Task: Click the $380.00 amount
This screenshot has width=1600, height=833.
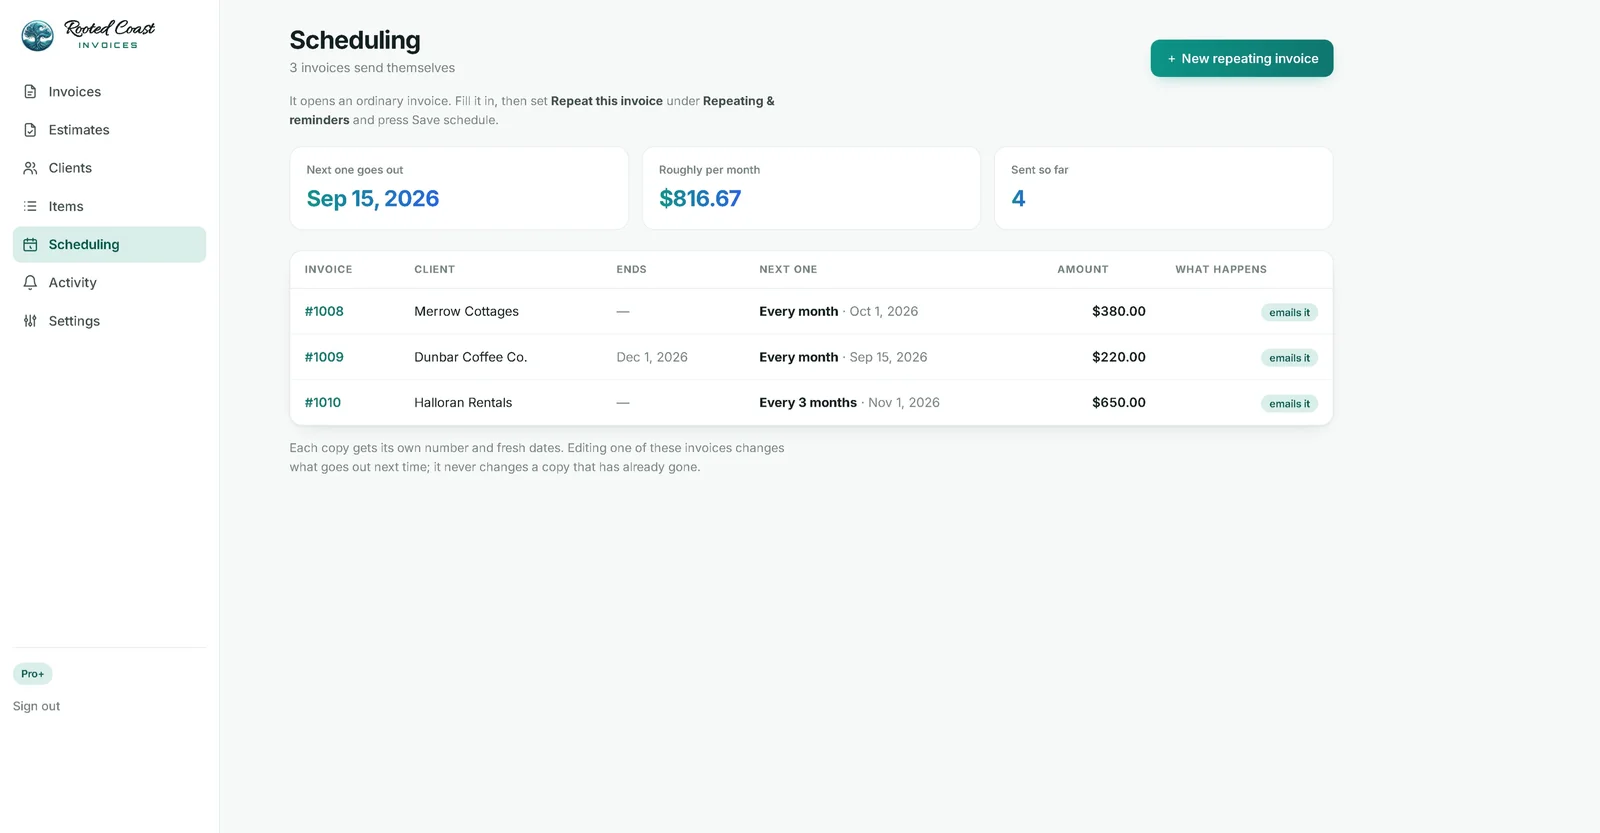Action: click(x=1119, y=311)
